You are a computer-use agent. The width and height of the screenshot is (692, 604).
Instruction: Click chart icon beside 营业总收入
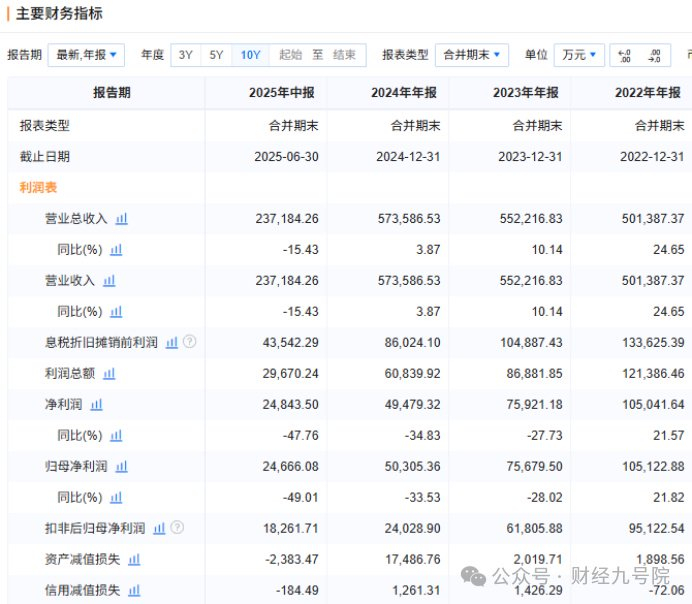(x=122, y=218)
